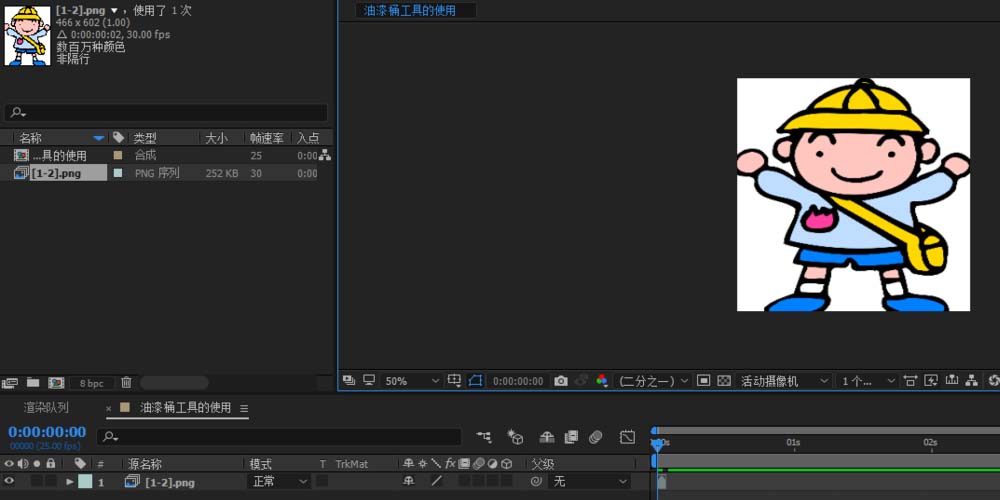1000x500 pixels.
Task: Switch to the 渲染队列 tab
Action: (48, 408)
